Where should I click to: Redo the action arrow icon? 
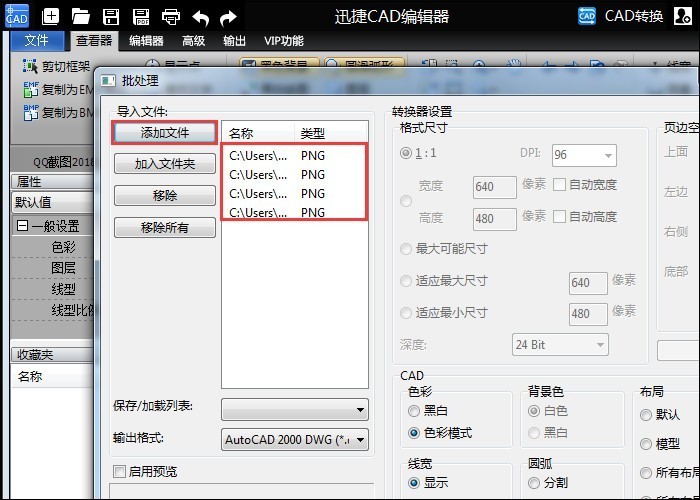pos(229,18)
